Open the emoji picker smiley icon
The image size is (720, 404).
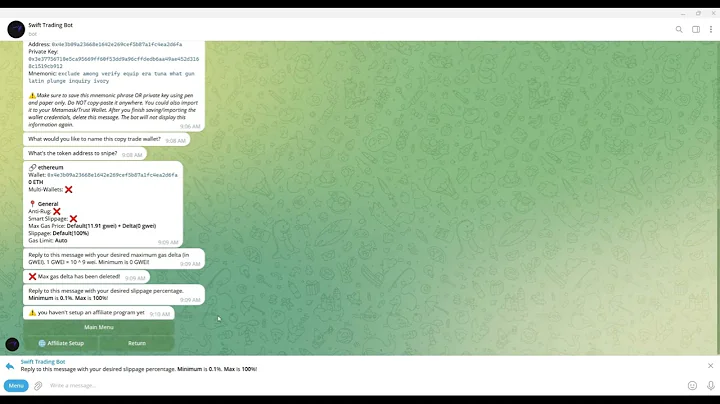point(692,386)
